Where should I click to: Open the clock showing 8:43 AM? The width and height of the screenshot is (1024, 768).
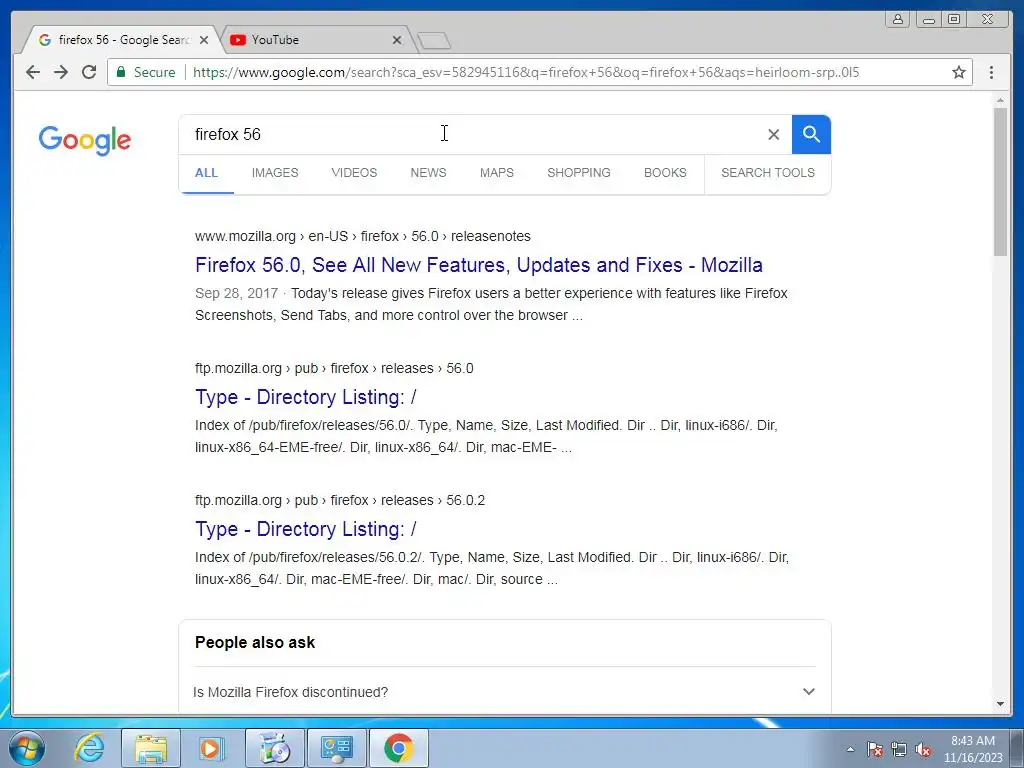(973, 749)
